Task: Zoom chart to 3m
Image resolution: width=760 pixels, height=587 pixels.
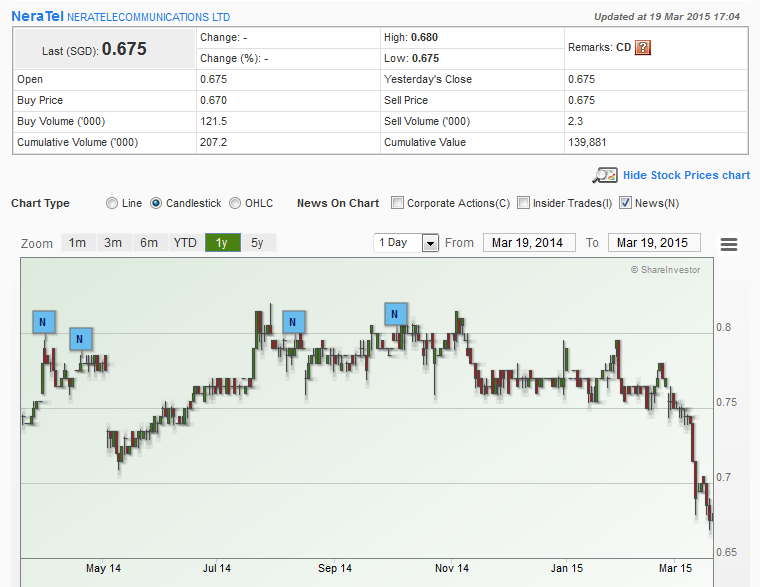Action: [113, 242]
